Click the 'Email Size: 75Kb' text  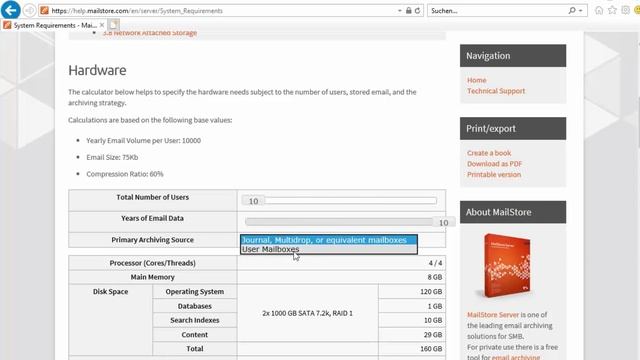point(112,157)
